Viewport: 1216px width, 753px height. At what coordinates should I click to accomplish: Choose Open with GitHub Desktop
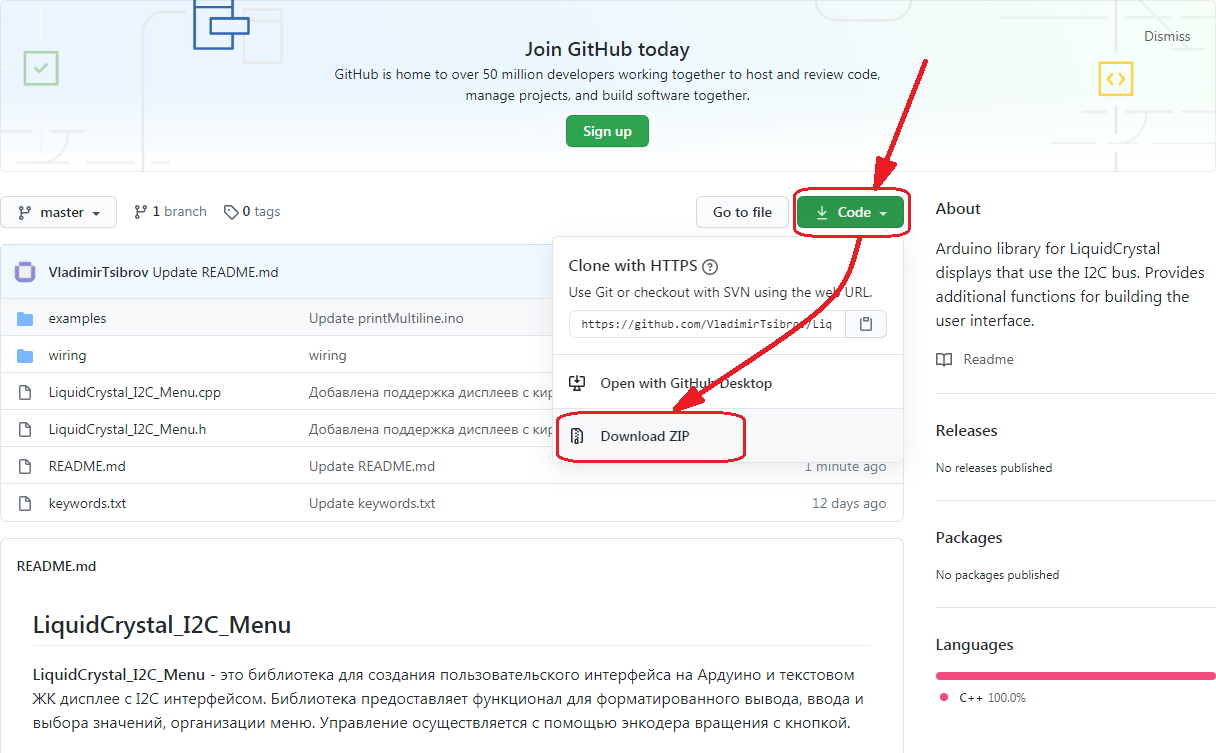(x=686, y=383)
